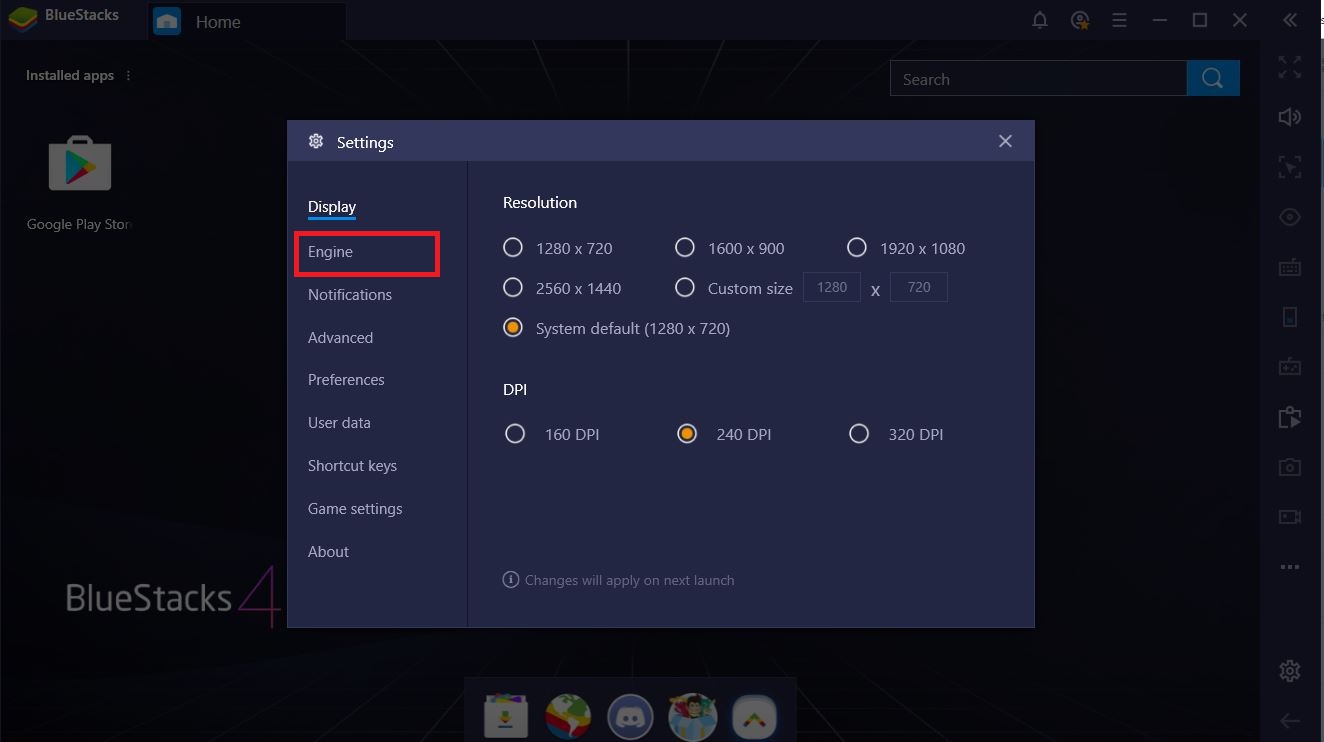Click the Settings gear icon in dialog header
The height and width of the screenshot is (742, 1324).
click(316, 141)
